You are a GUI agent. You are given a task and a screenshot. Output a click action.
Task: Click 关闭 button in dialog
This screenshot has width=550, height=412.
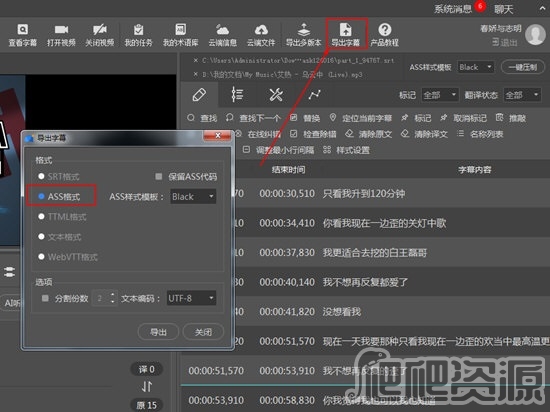[203, 332]
